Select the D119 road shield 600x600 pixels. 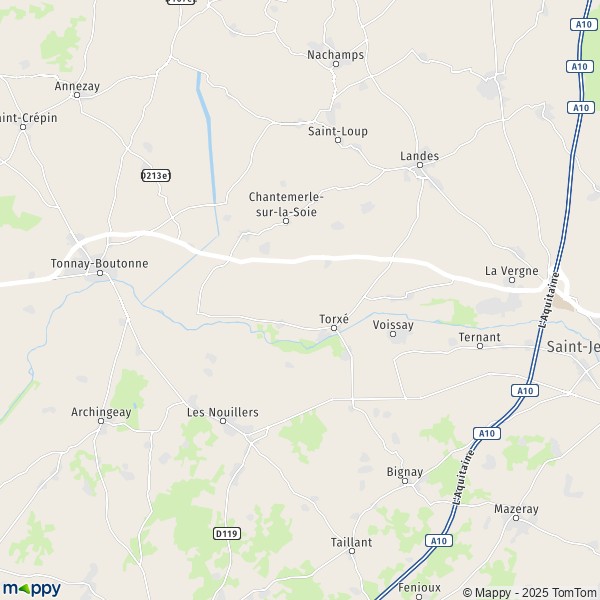click(227, 533)
